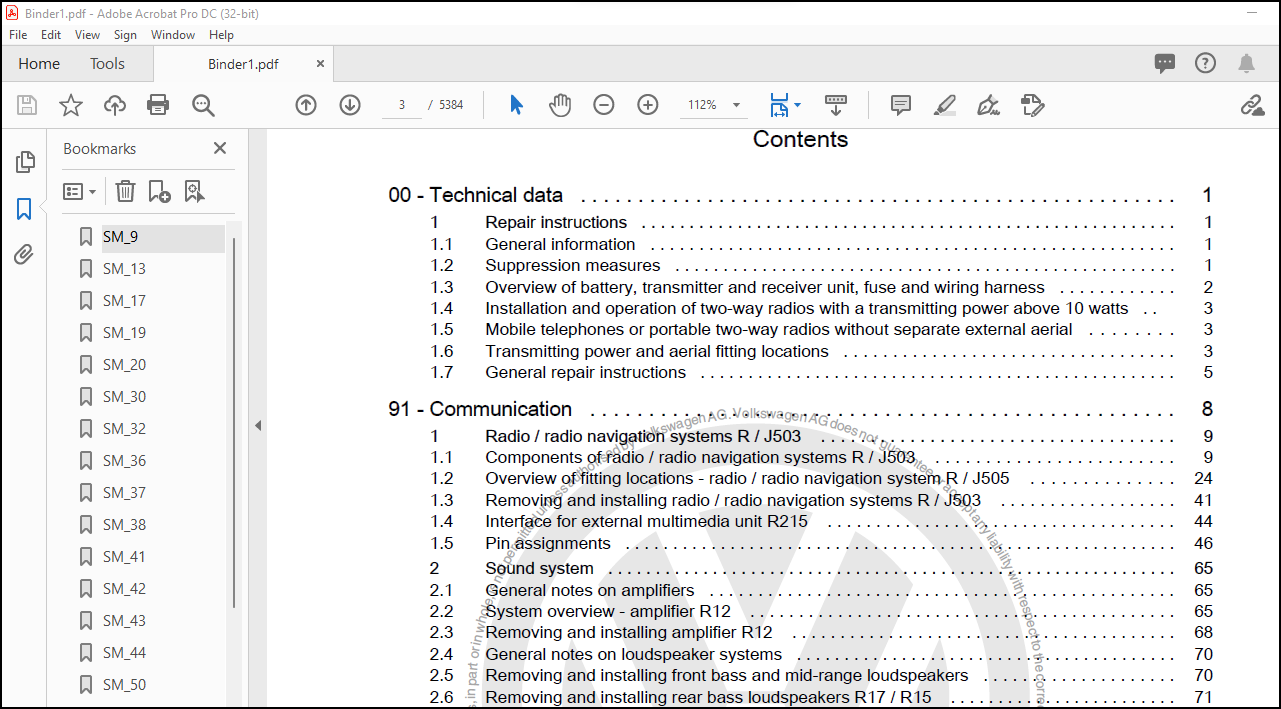Select the SM_13 bookmark

[x=124, y=269]
